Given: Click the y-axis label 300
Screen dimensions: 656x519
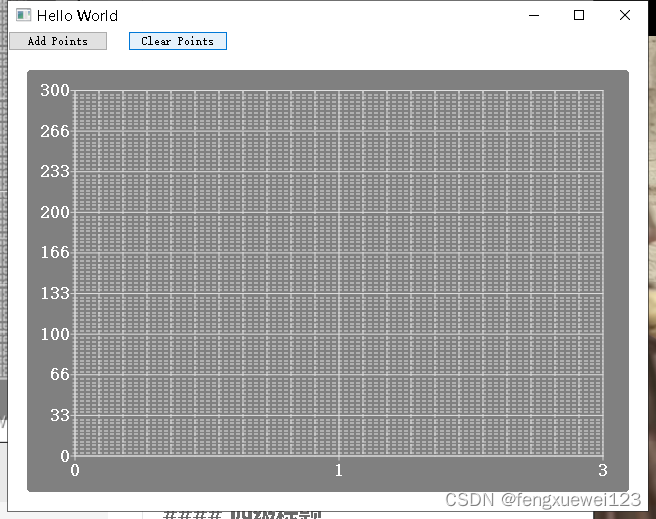Looking at the screenshot, I should click(55, 90).
